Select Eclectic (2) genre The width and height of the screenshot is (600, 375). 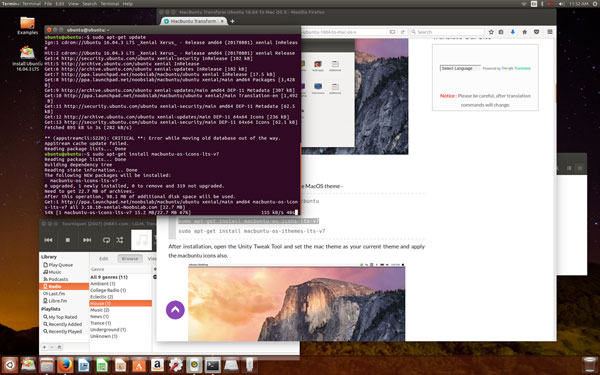click(121, 297)
